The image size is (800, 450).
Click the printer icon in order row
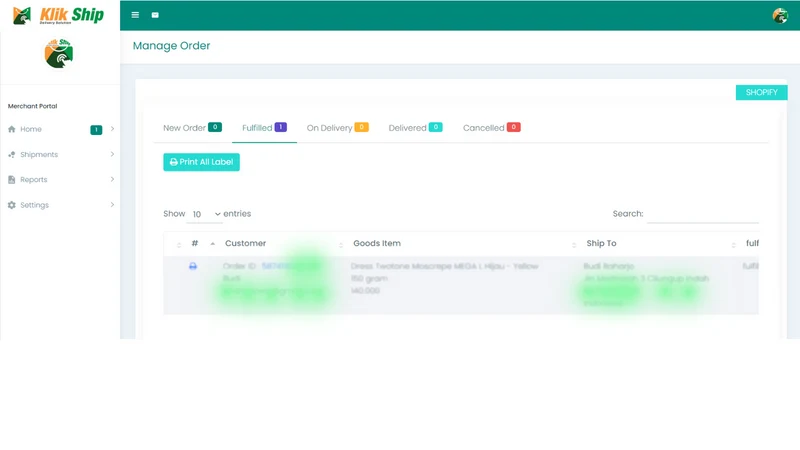click(193, 266)
